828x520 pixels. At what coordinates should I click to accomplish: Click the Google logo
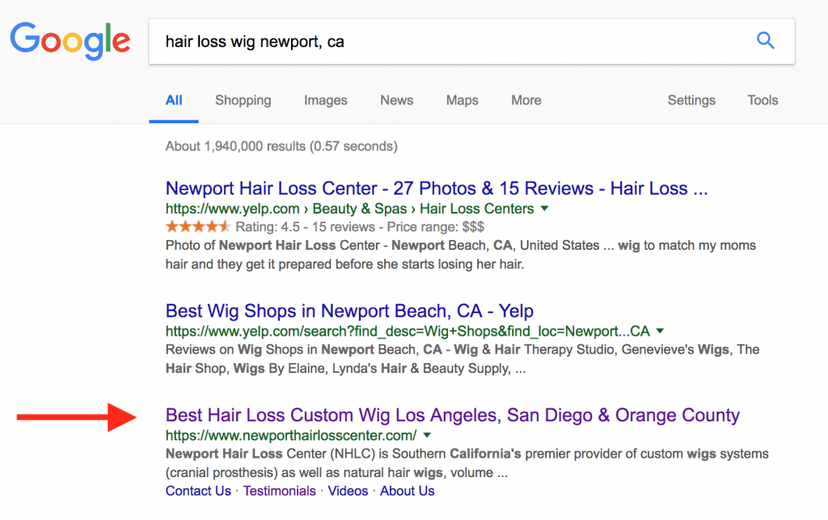point(70,41)
